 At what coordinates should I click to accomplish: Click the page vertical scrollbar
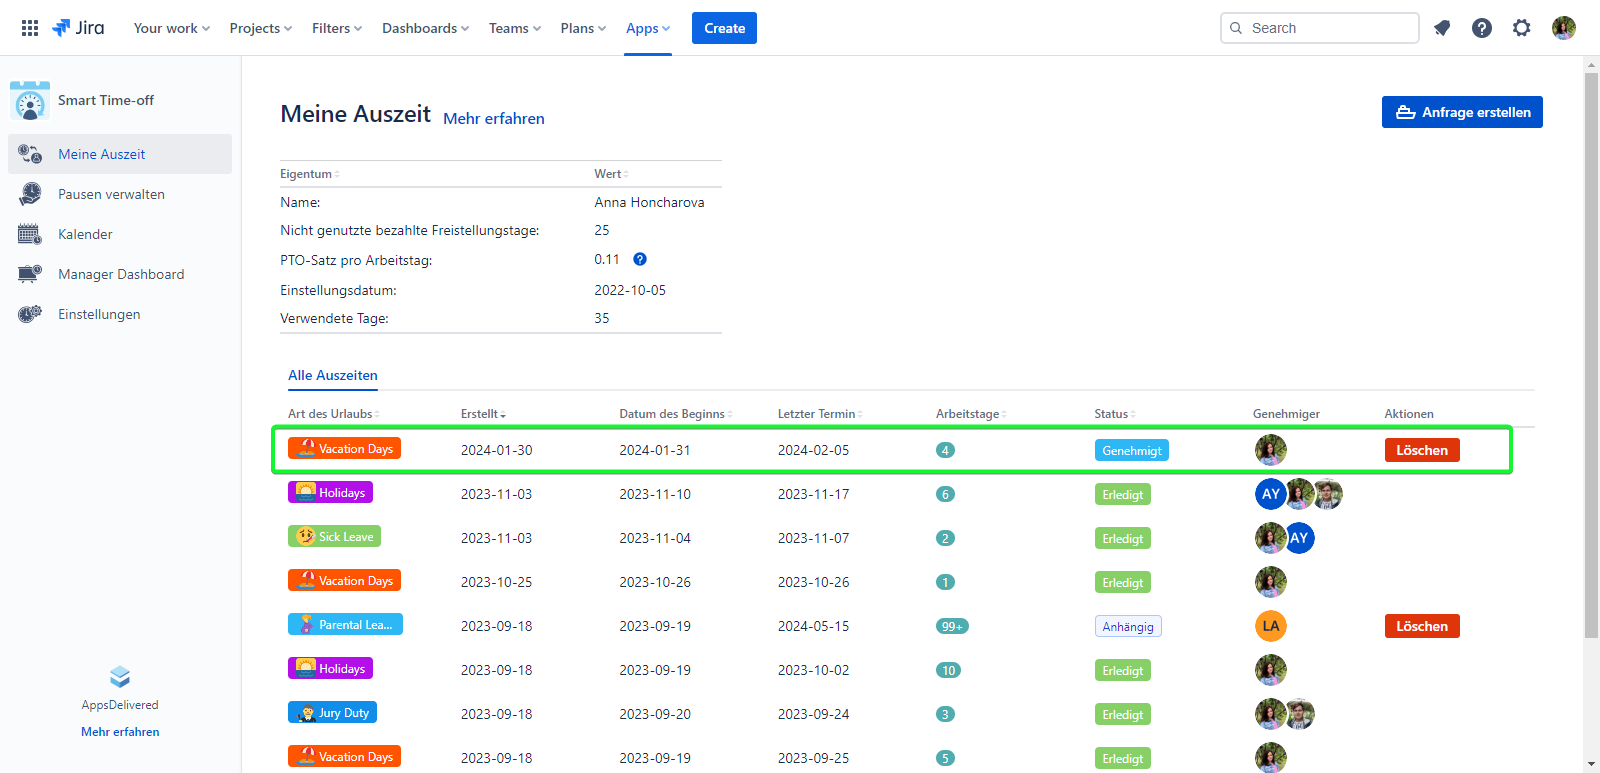[x=1591, y=350]
